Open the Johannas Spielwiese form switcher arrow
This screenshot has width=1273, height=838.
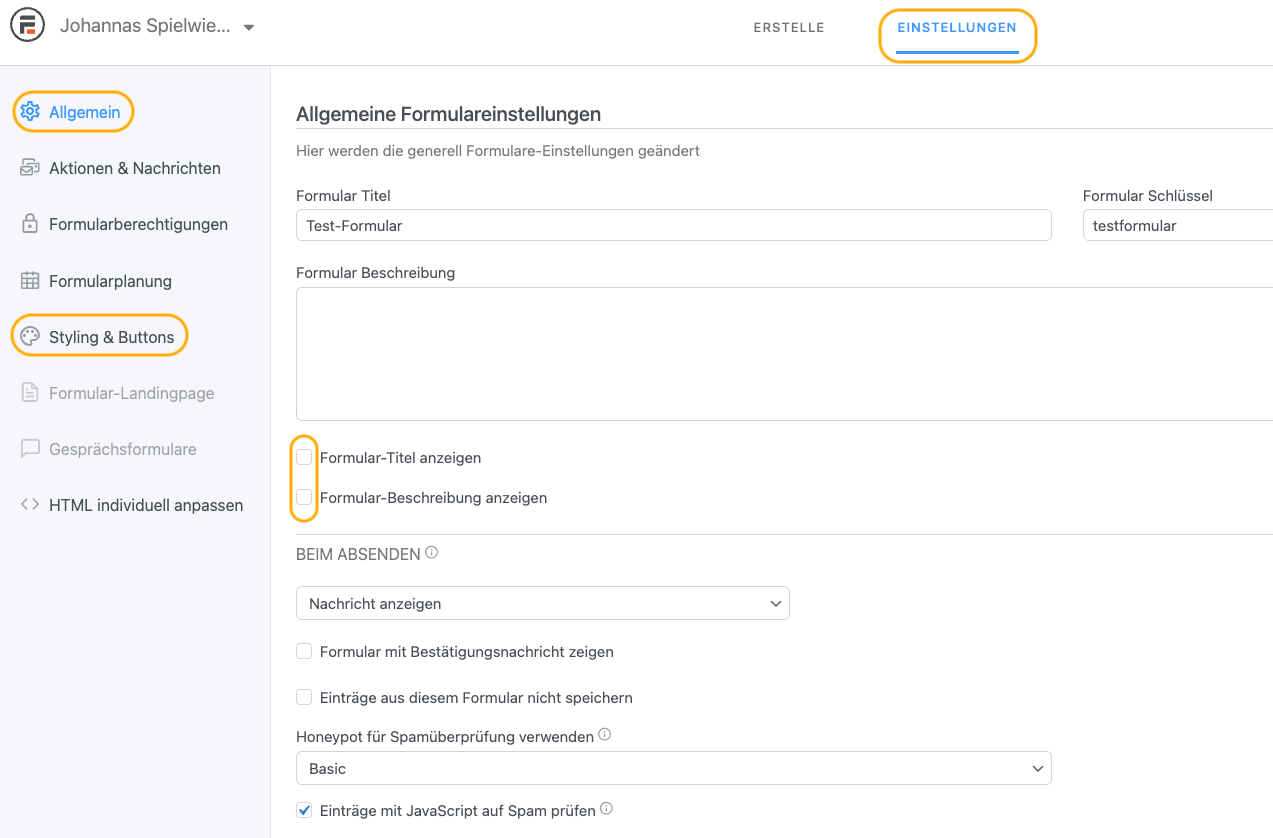coord(249,27)
